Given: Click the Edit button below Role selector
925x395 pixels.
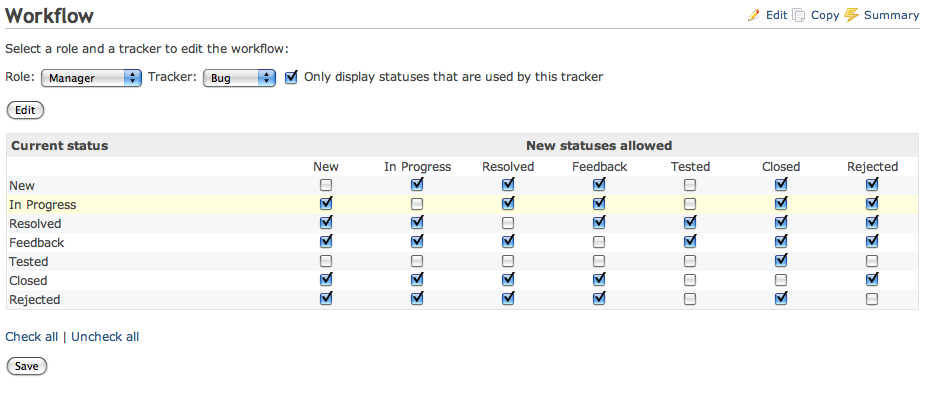Looking at the screenshot, I should click(x=25, y=110).
